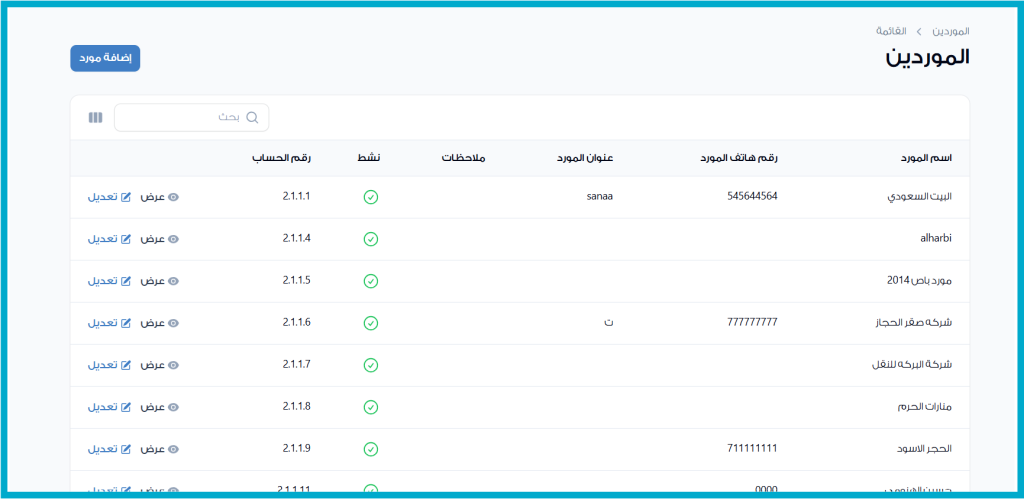Screen dimensions: 1024x499
Task: Sort by رقم الحساب column header
Action: coord(281,158)
